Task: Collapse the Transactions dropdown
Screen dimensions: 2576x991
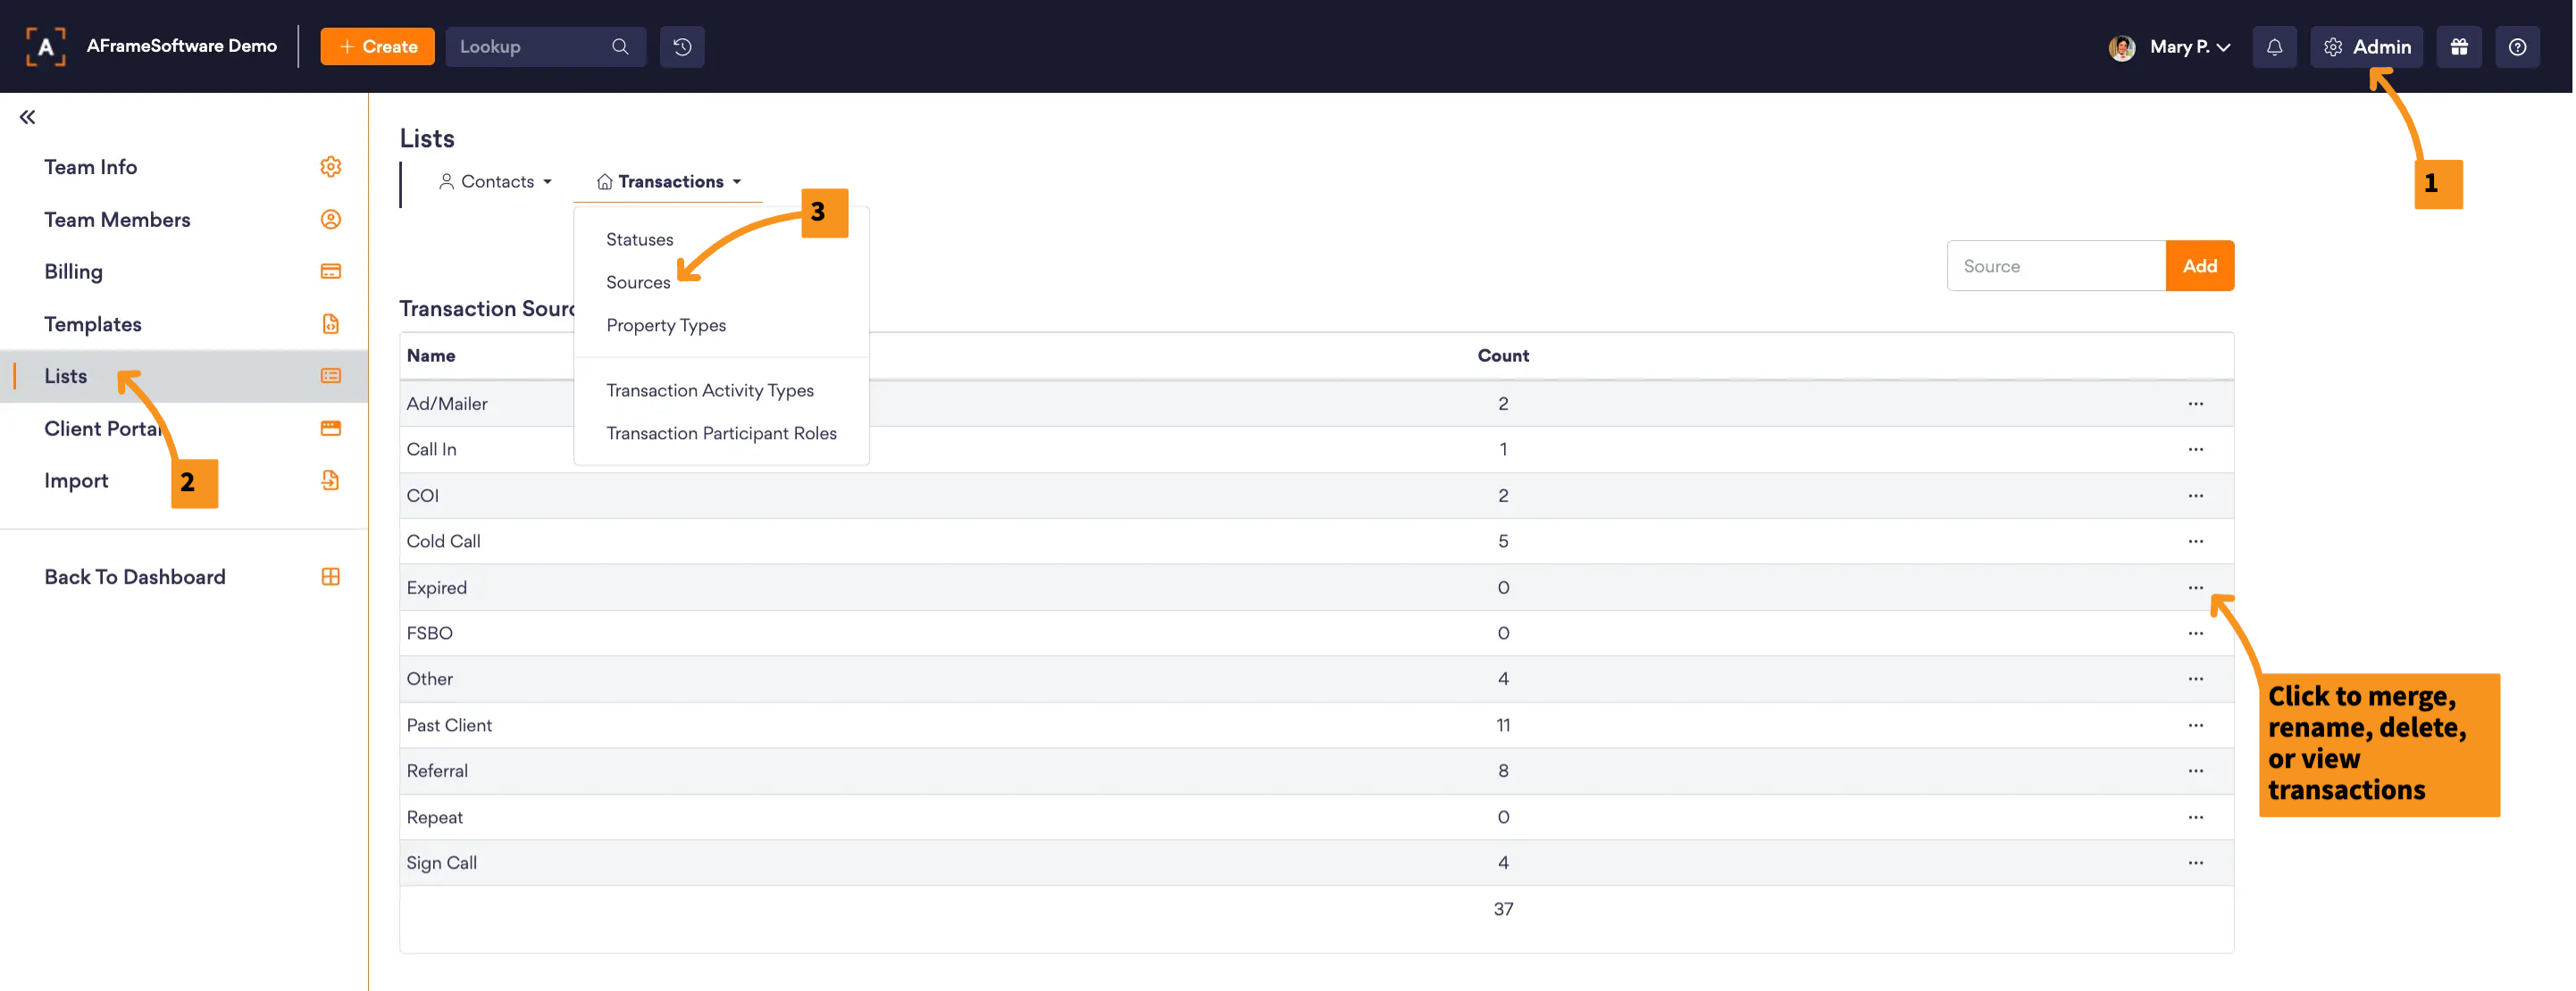Action: [669, 182]
